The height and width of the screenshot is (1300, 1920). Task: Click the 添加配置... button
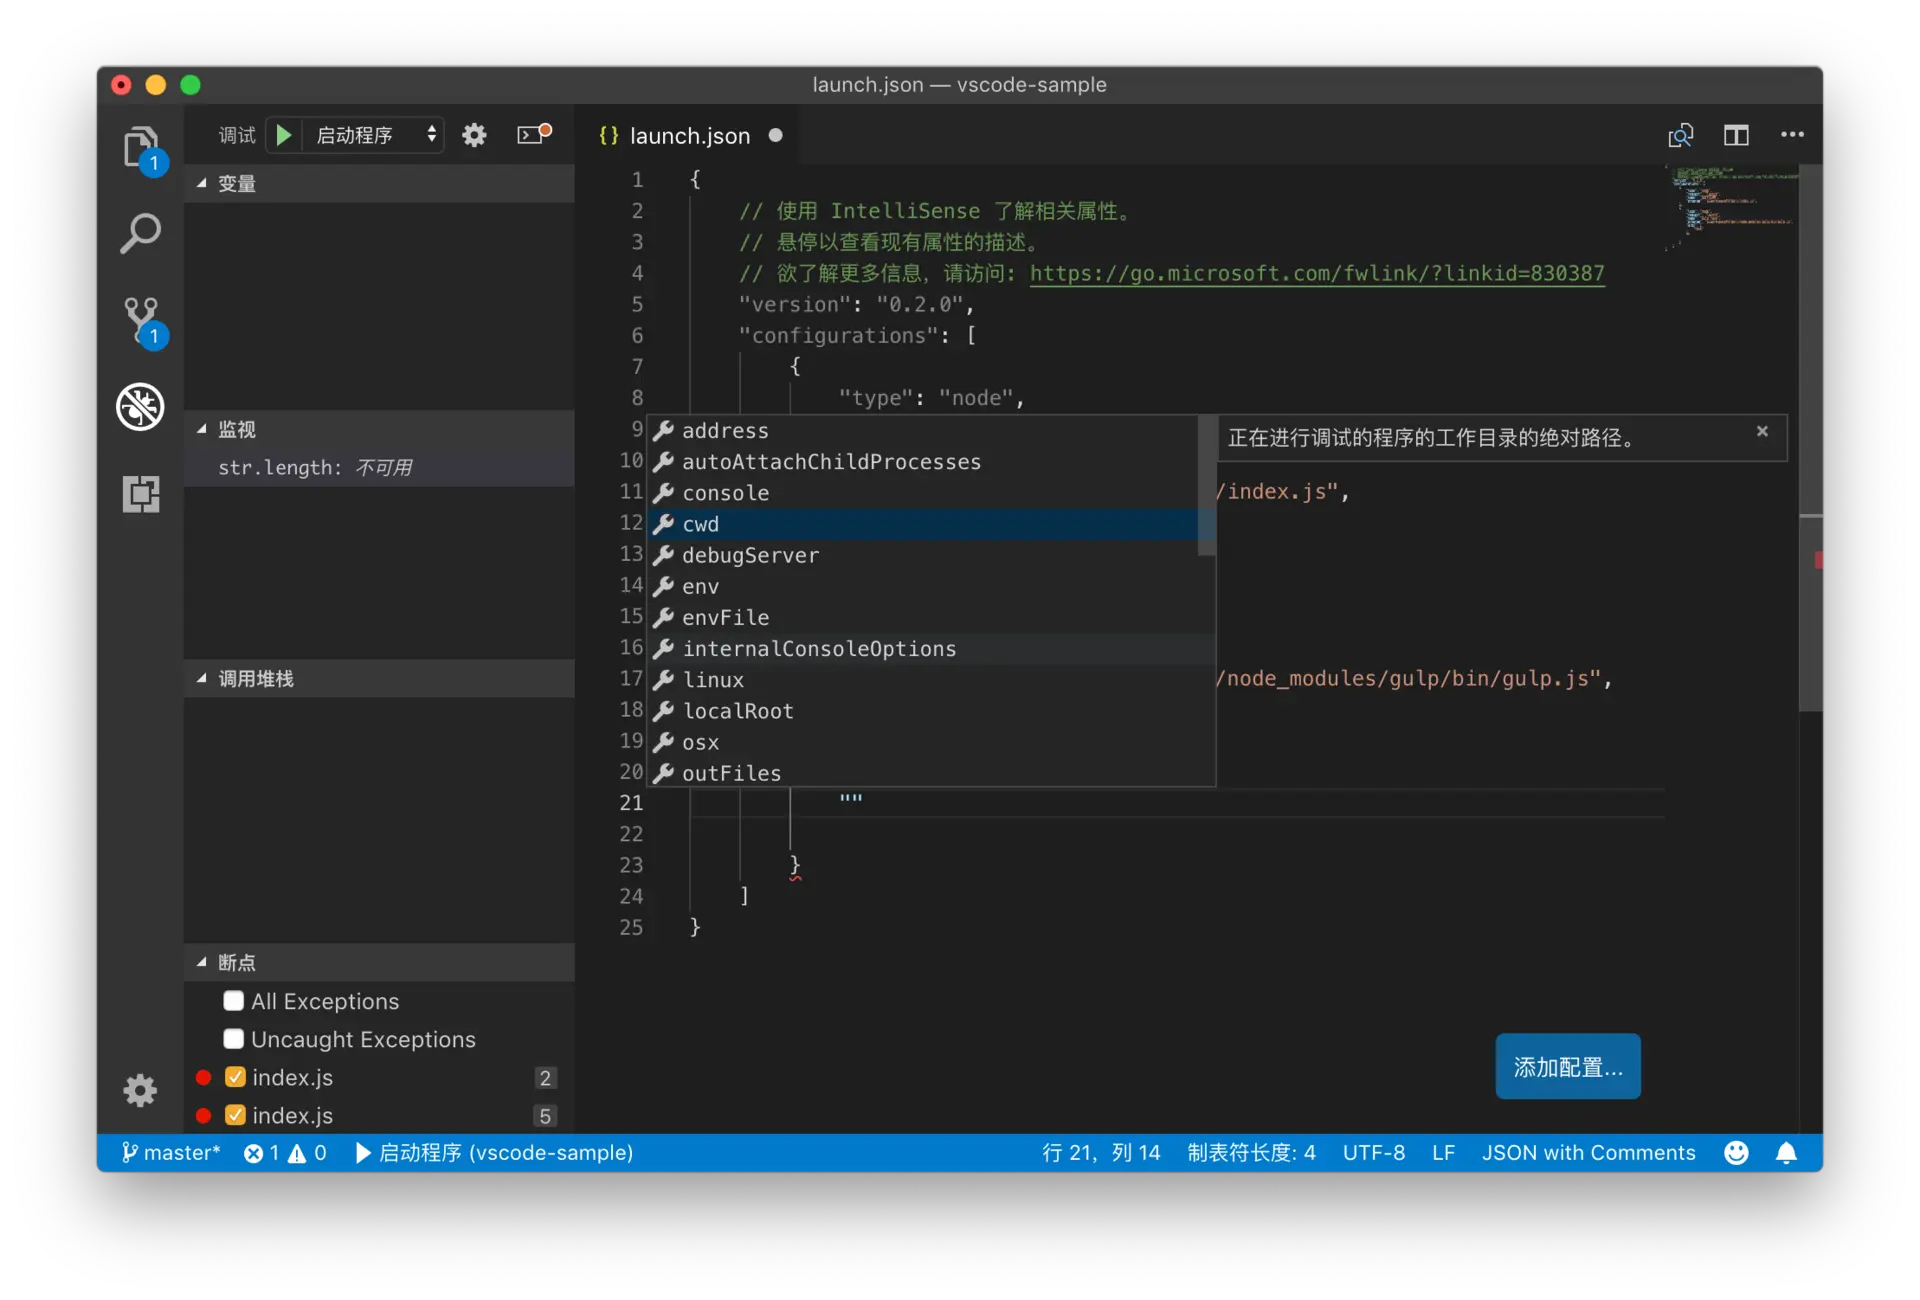pos(1567,1067)
